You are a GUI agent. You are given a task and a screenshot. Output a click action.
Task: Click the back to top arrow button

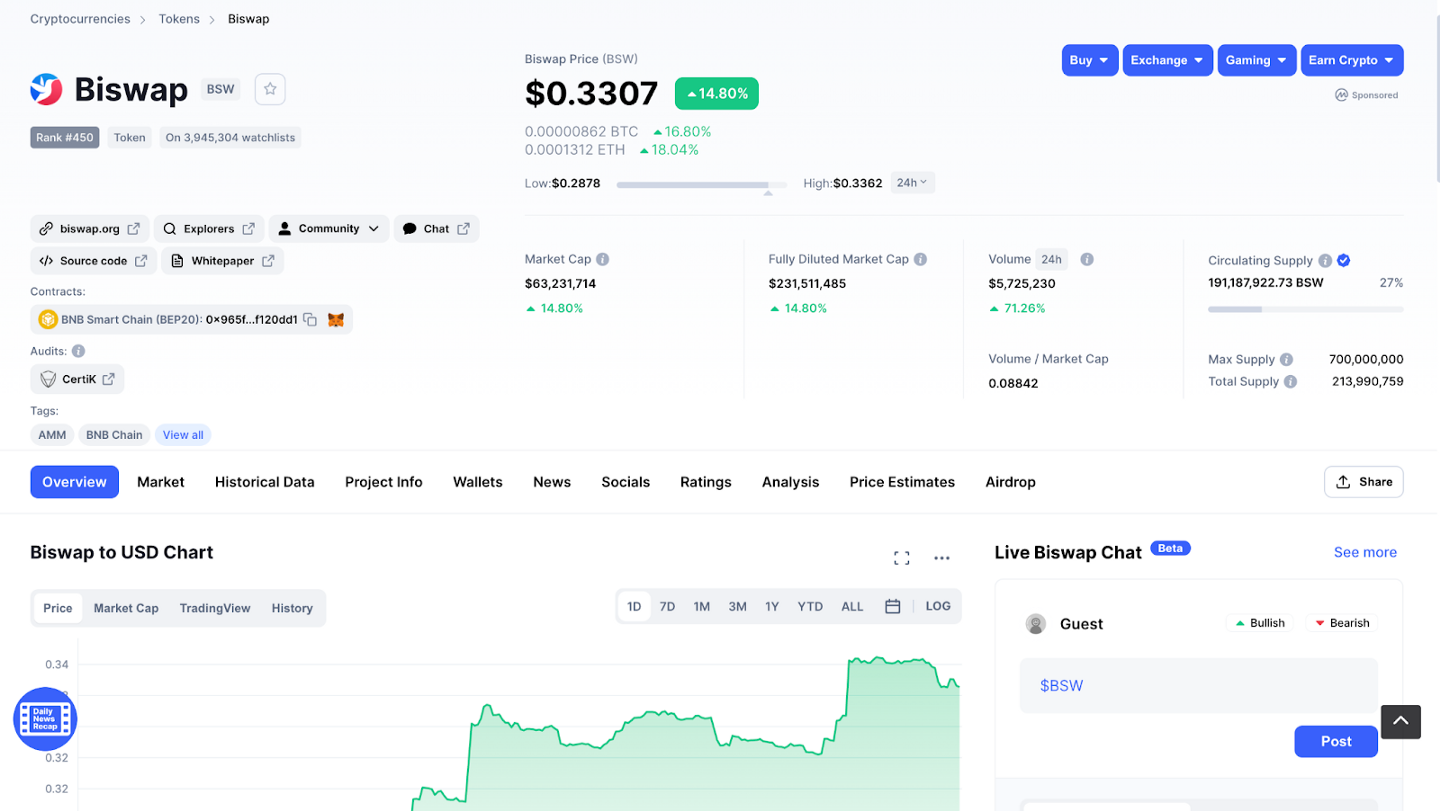[1401, 721]
